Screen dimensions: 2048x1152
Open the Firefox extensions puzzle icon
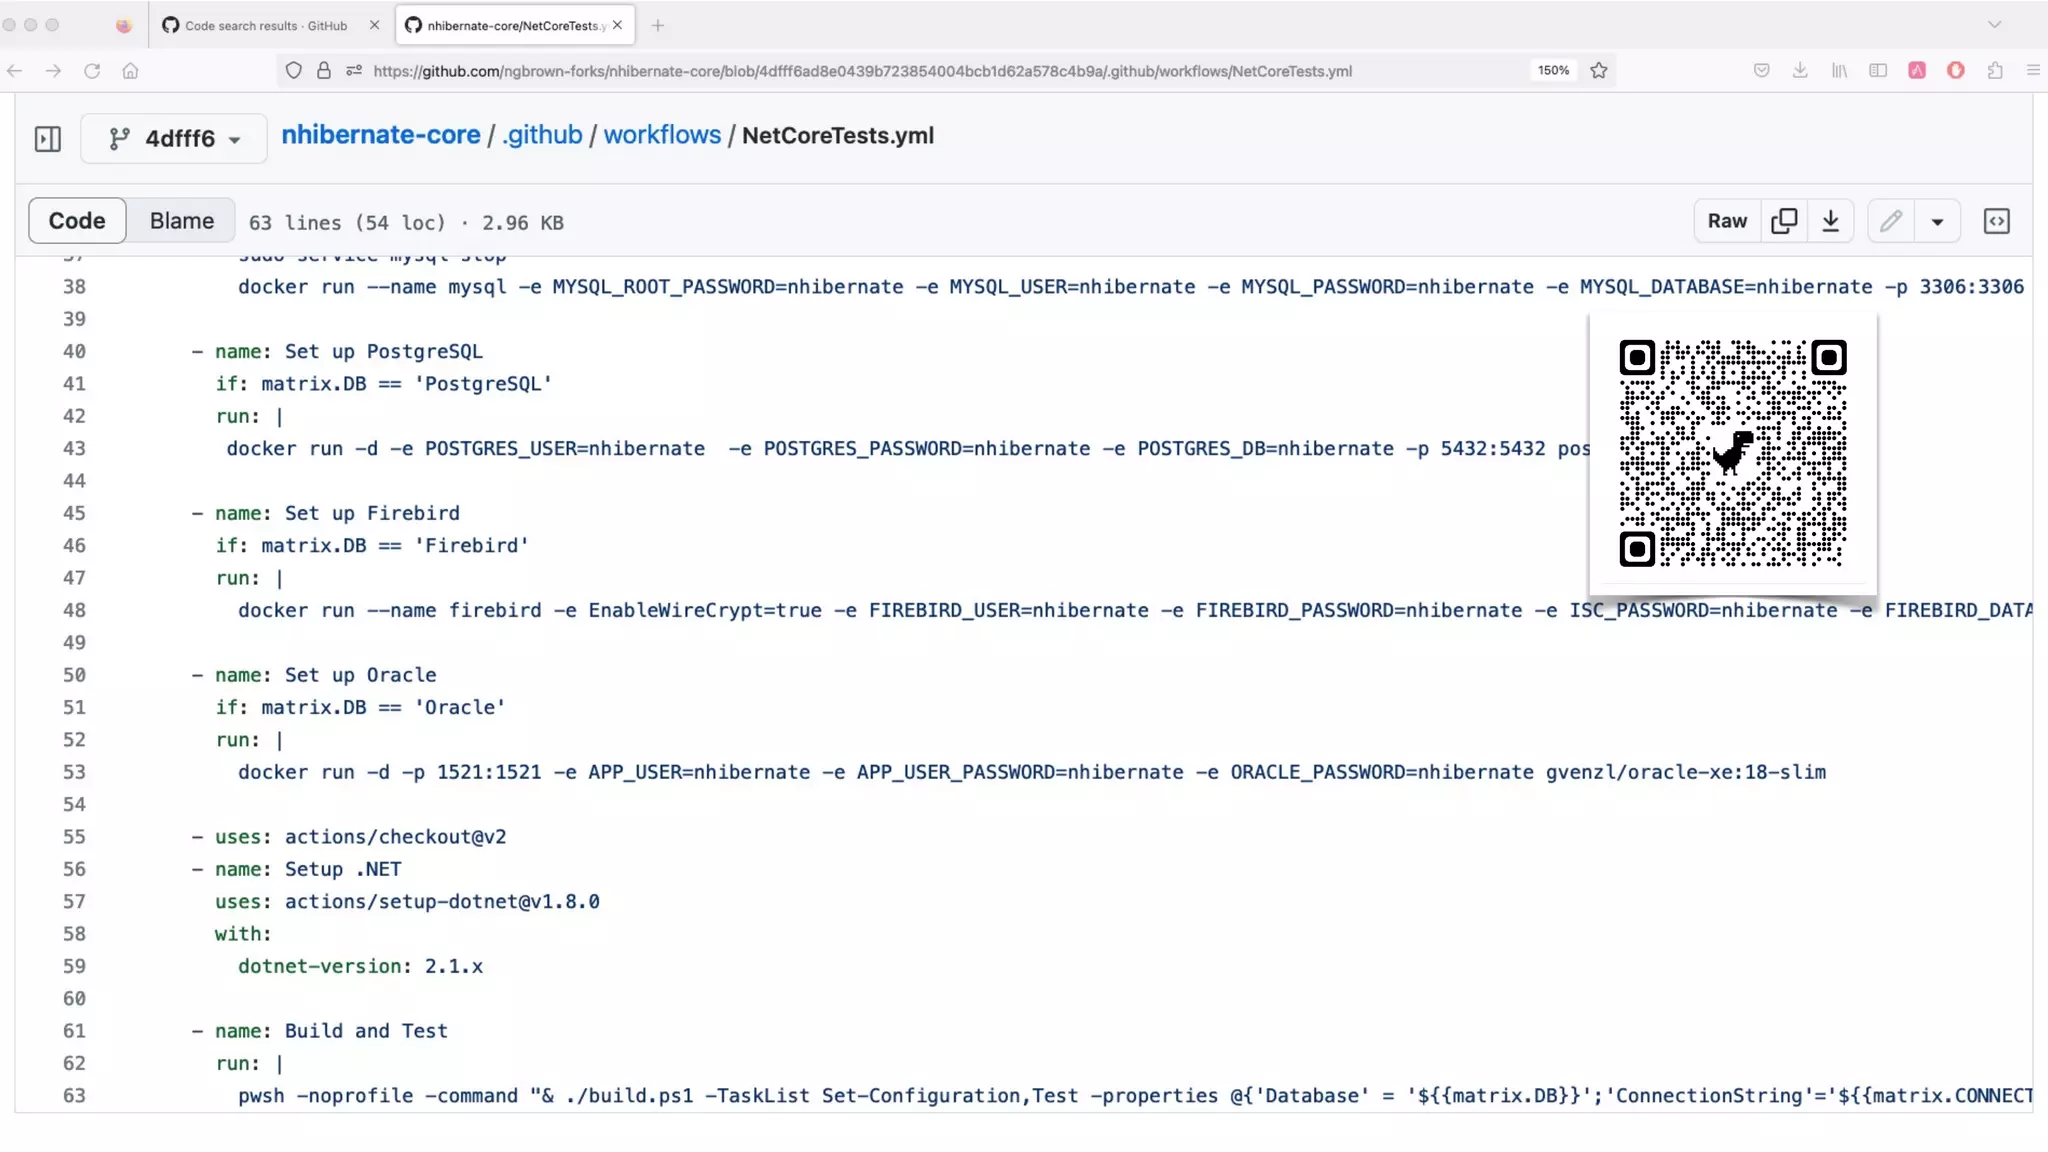[x=1995, y=71]
